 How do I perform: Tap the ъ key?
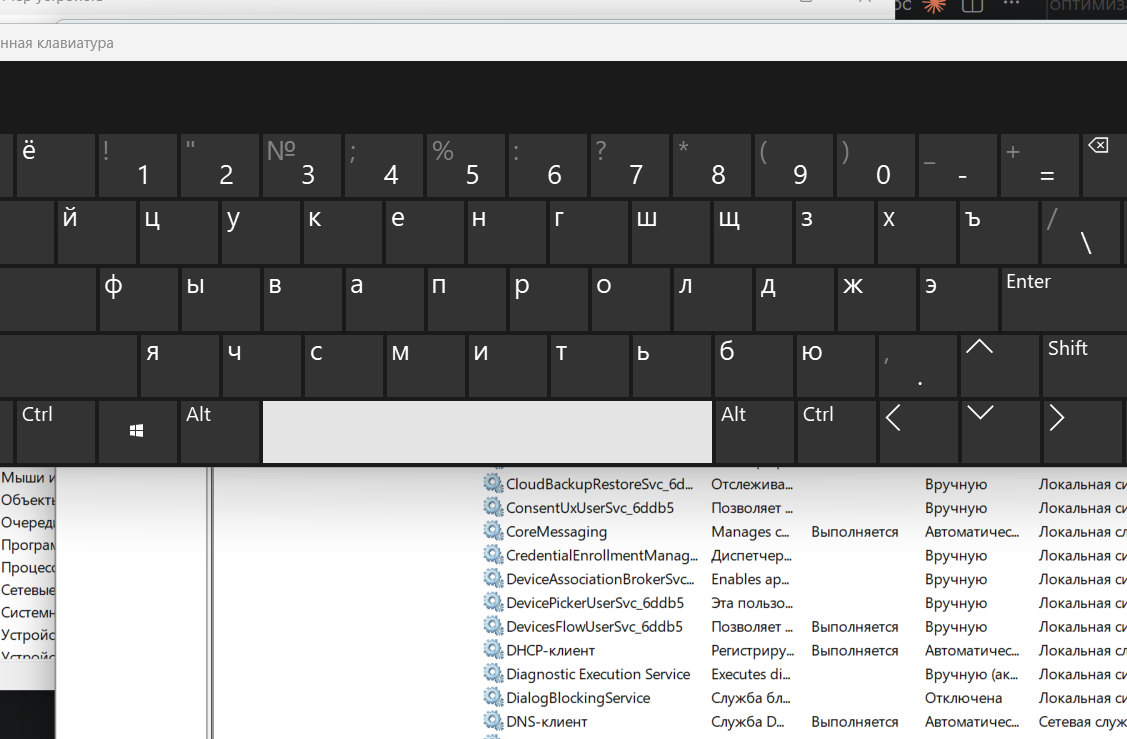click(998, 232)
